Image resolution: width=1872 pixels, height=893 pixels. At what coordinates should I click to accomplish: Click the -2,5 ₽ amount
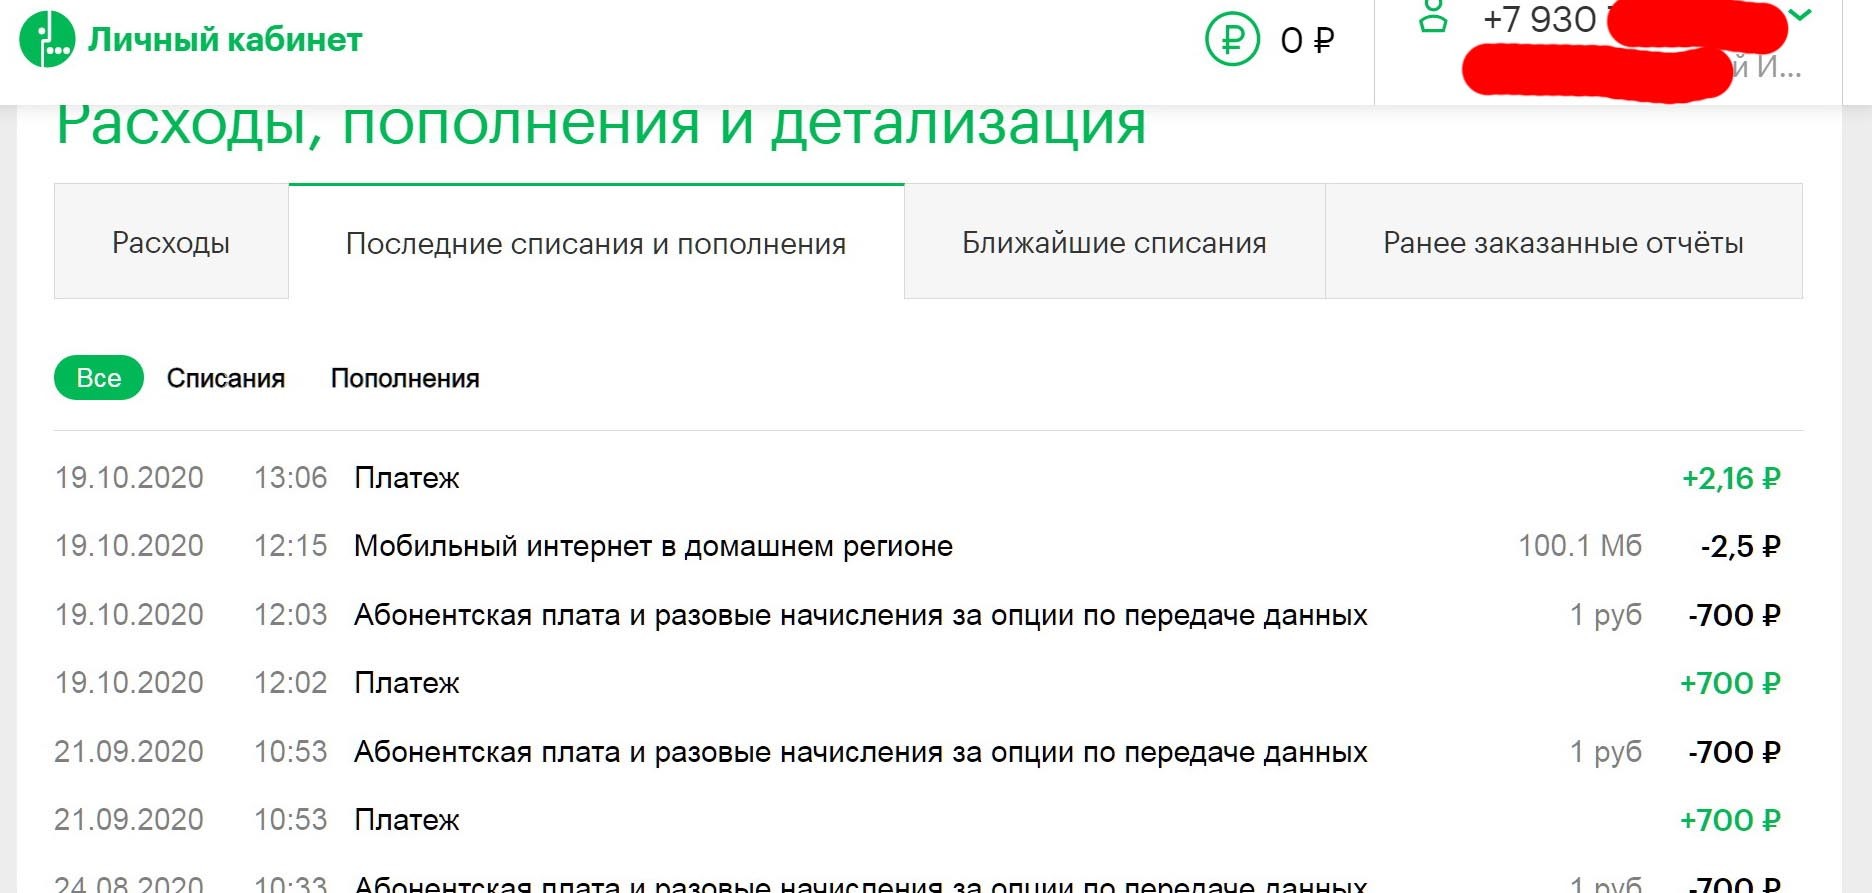1740,546
